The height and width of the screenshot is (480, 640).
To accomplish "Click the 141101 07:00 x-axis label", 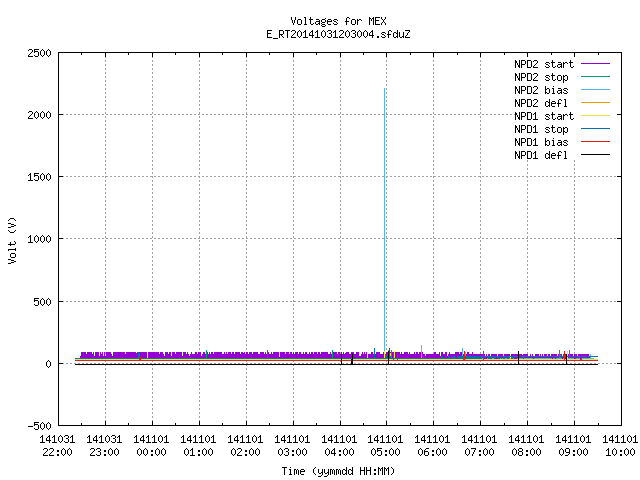I will 480,446.
